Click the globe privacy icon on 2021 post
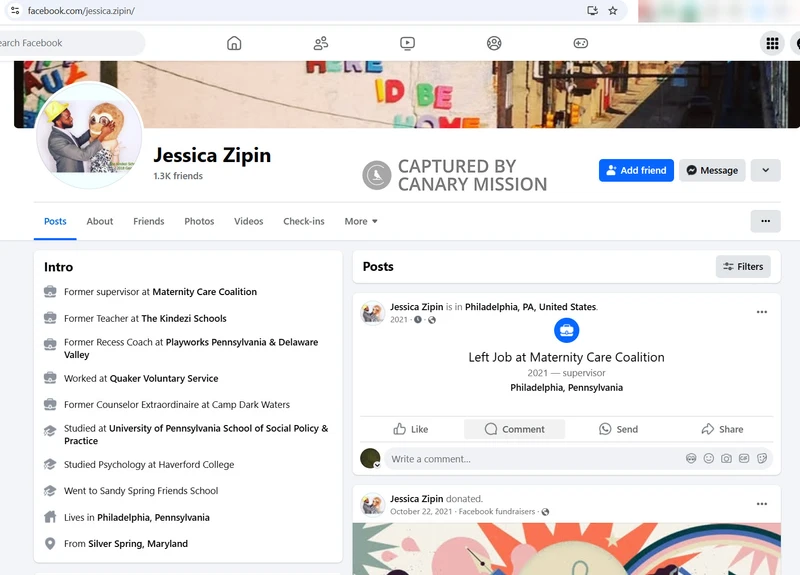Viewport: 800px width, 575px height. [x=432, y=320]
